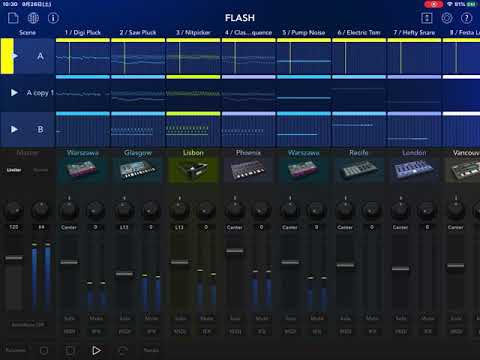The height and width of the screenshot is (360, 480).
Task: Solo the Lisbon track
Action: [x=180, y=318]
